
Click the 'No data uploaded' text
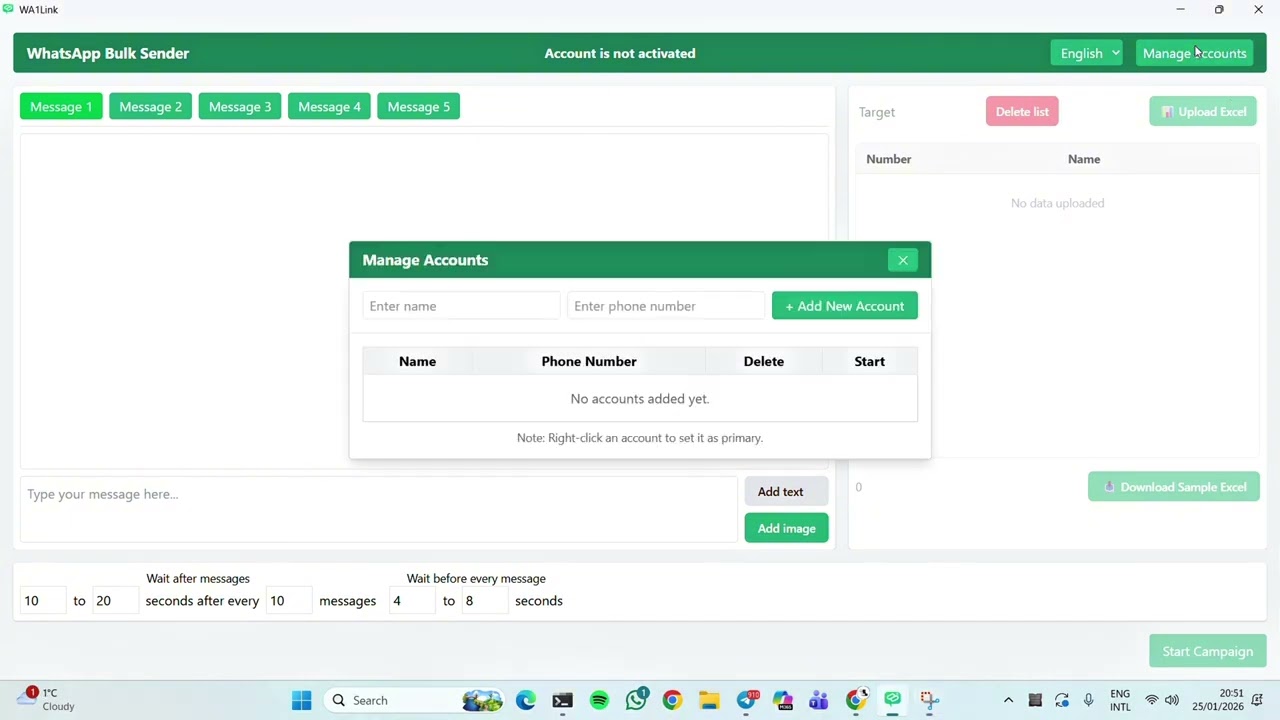[1057, 203]
